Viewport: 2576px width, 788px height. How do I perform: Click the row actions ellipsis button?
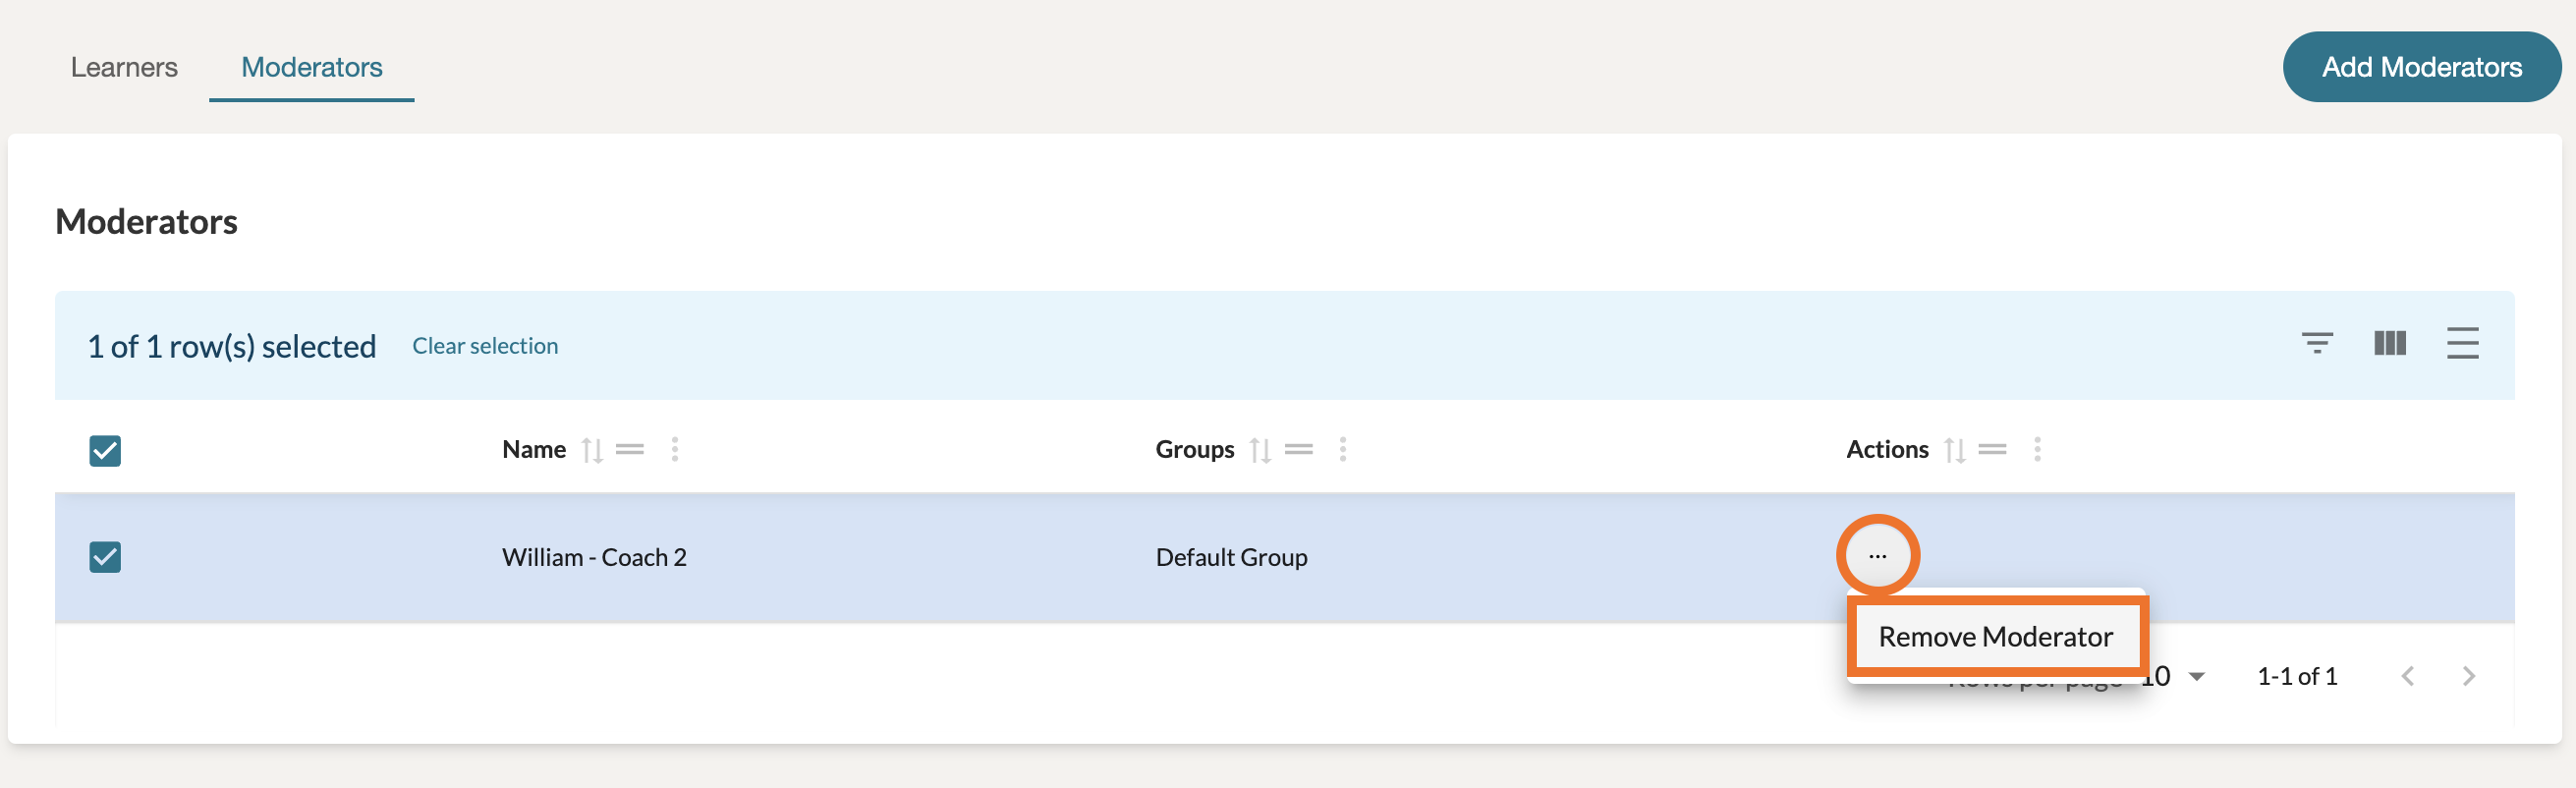pos(1877,556)
